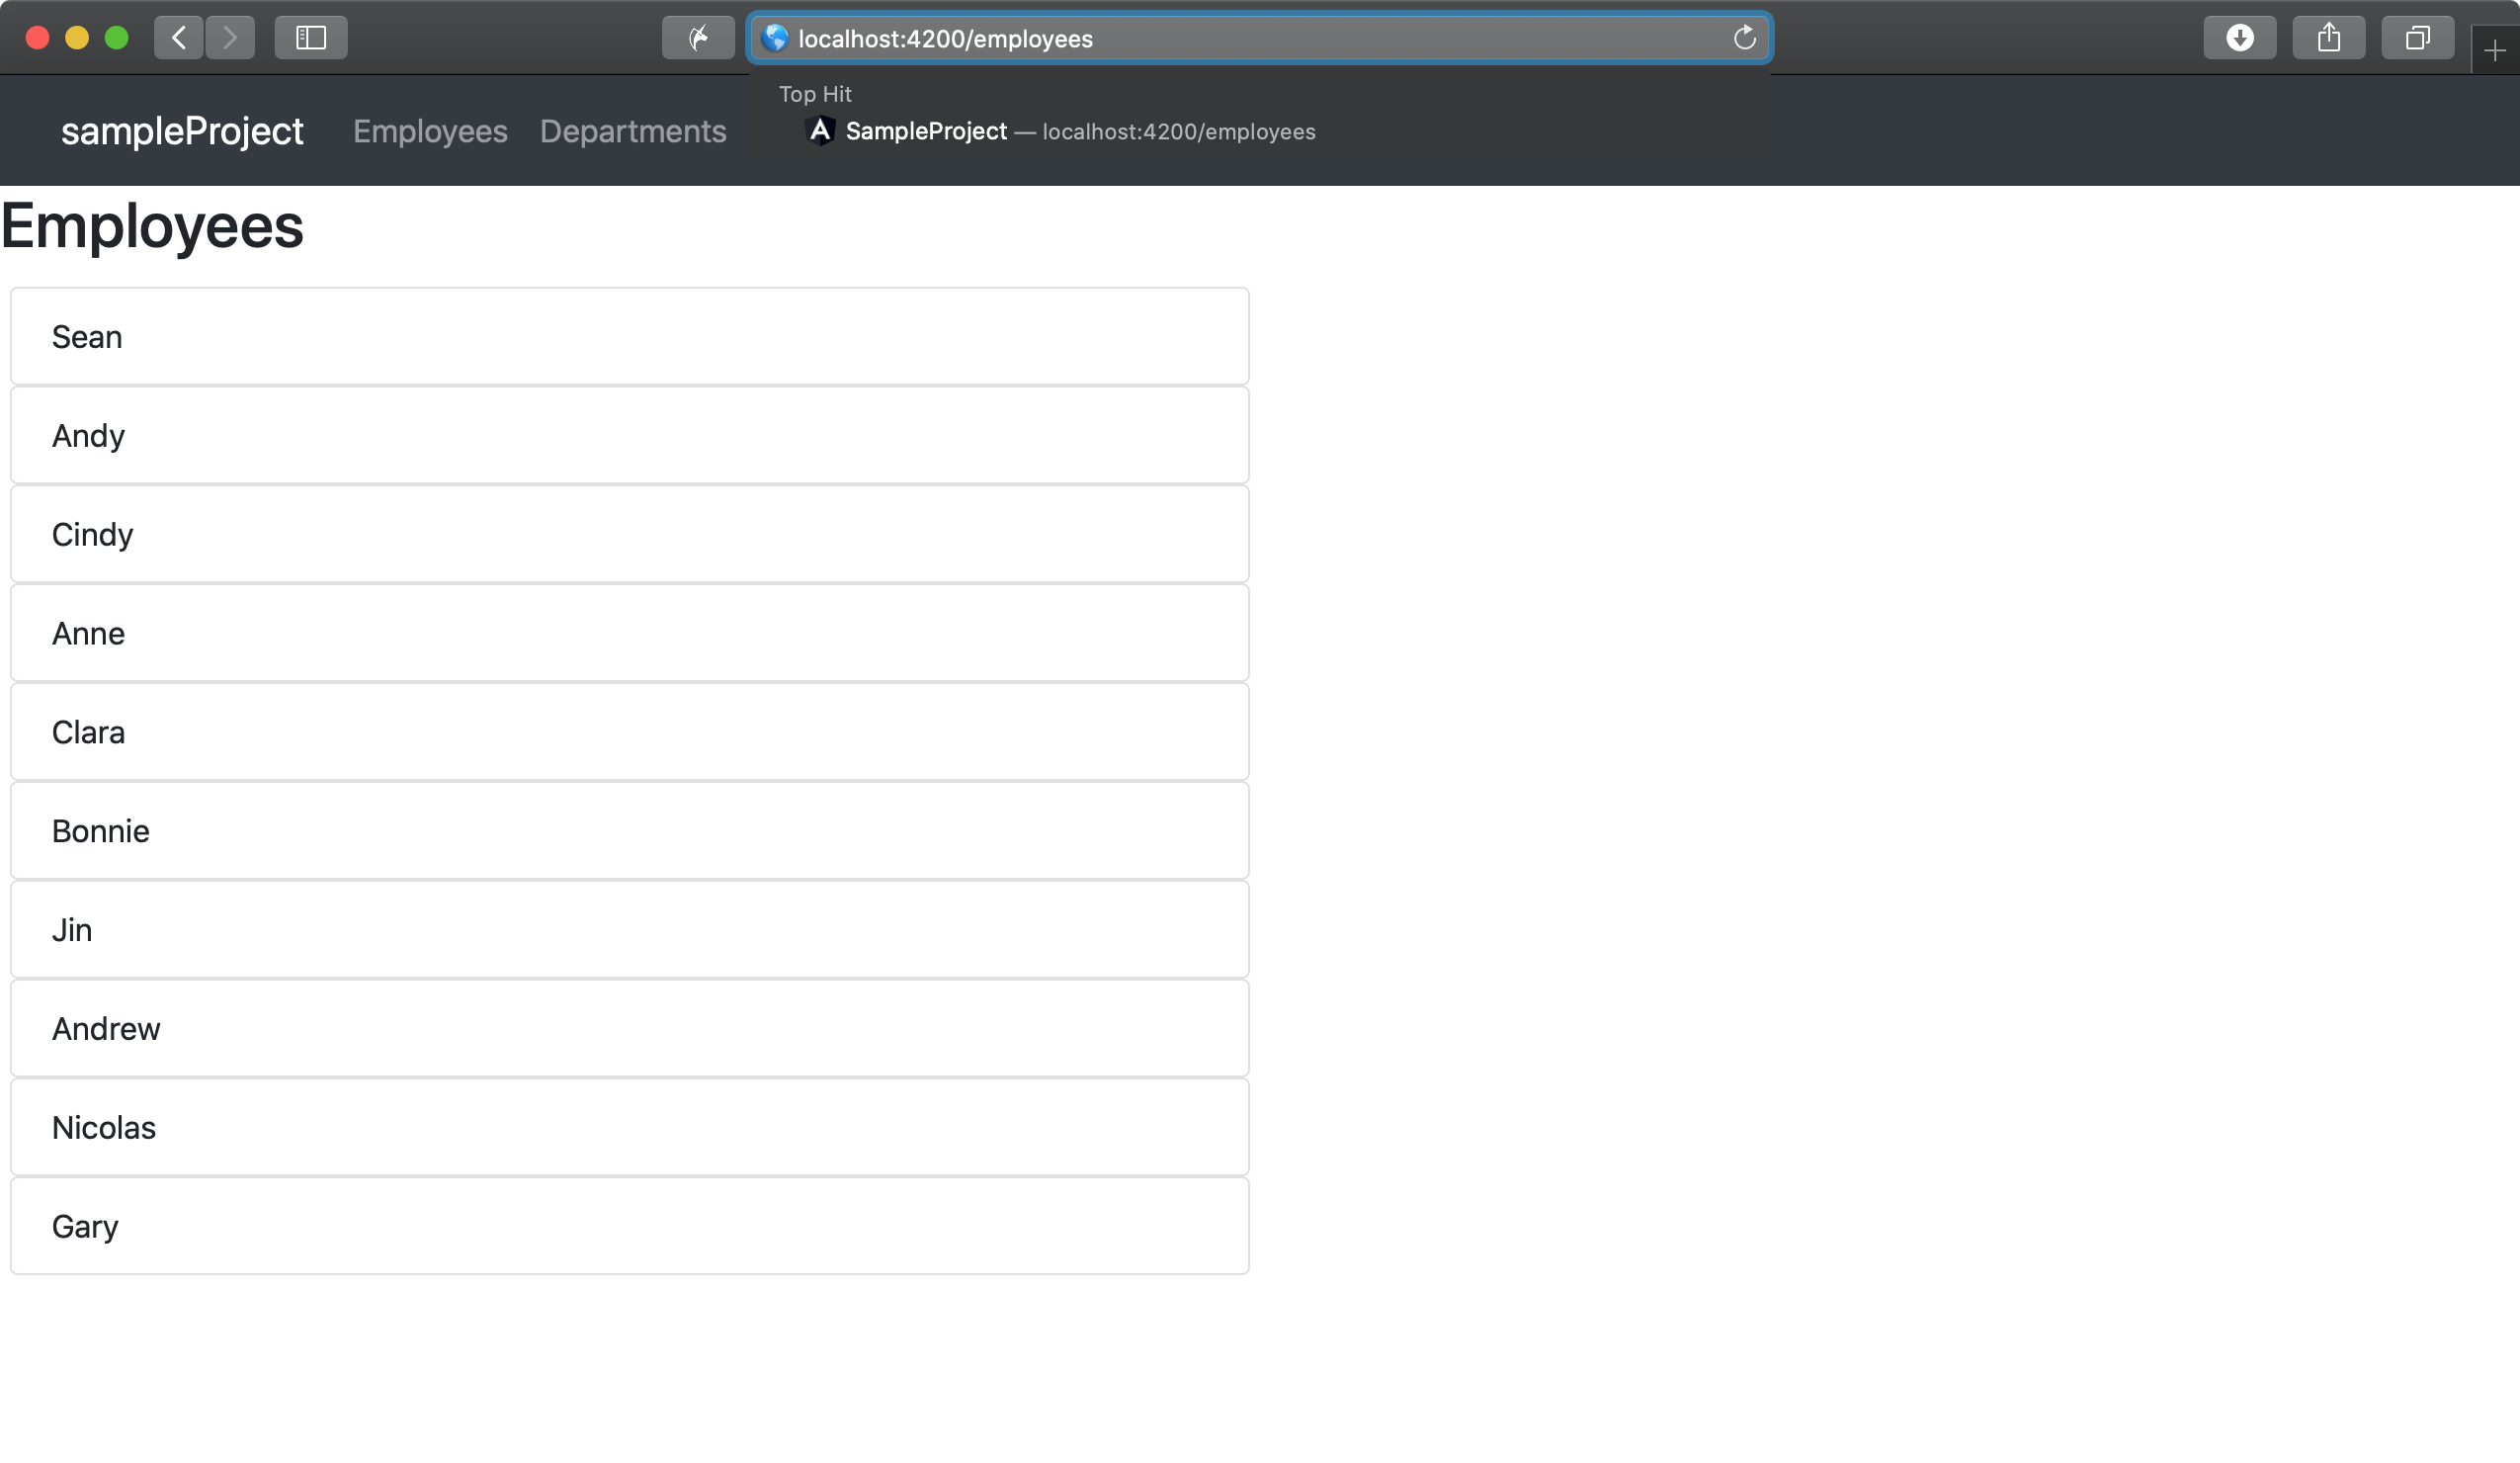
Task: Select the SampleProject top hit suggestion
Action: click(1060, 132)
